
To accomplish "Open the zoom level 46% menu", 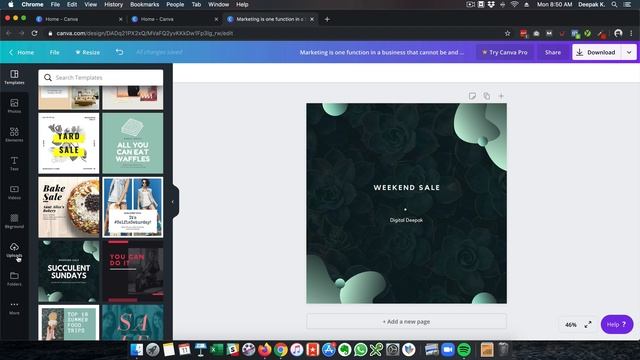I will pos(571,325).
